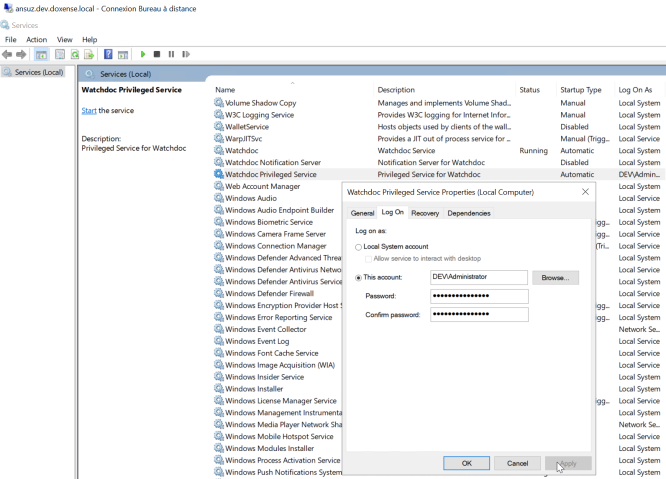
Task: Switch to the Recovery tab
Action: 425,213
